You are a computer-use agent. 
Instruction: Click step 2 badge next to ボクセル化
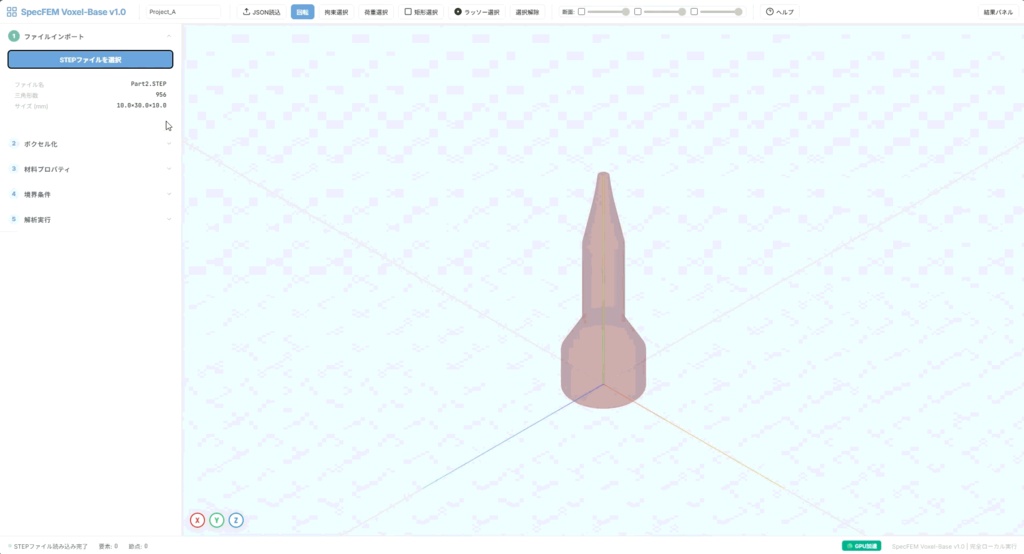click(14, 144)
